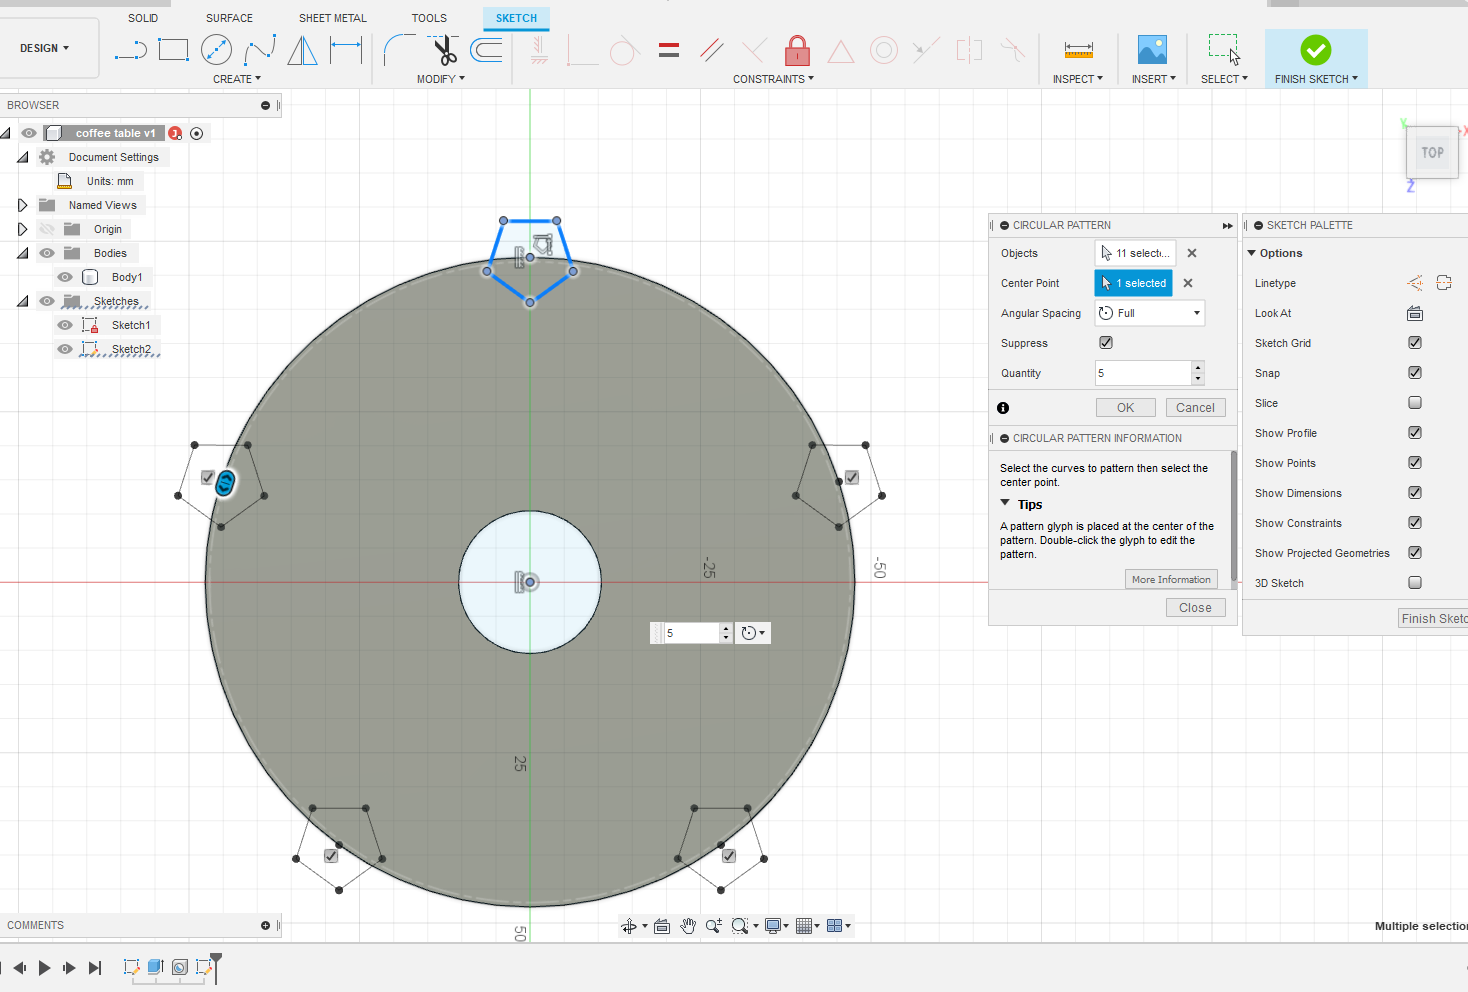
Task: Open the DESIGN workspace dropdown
Action: (45, 48)
